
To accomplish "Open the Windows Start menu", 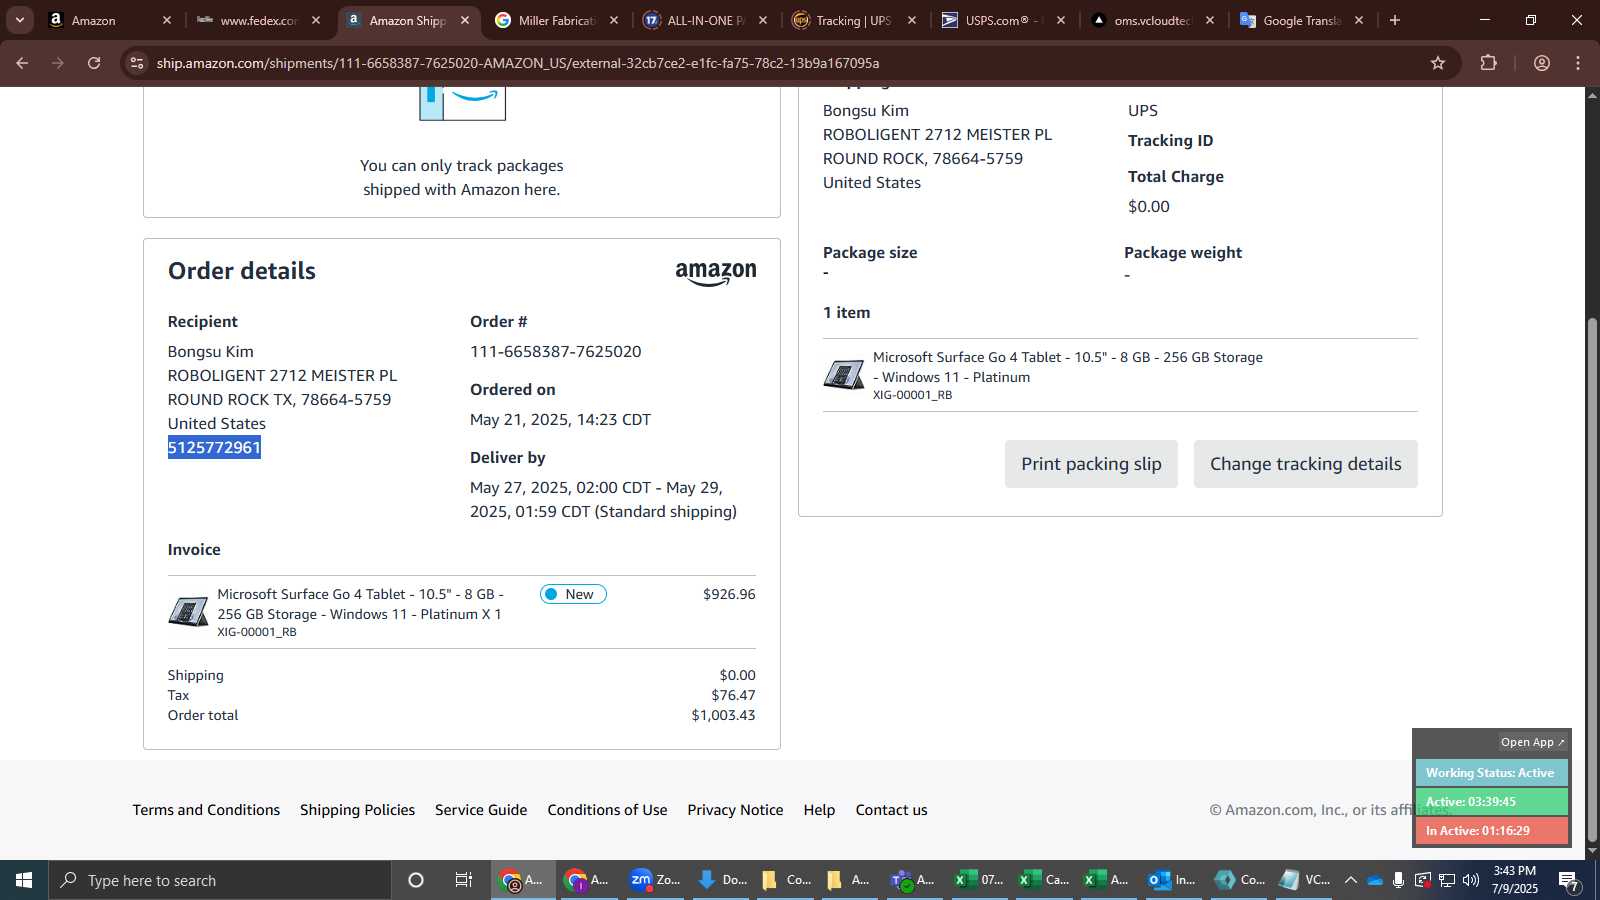I will (24, 880).
